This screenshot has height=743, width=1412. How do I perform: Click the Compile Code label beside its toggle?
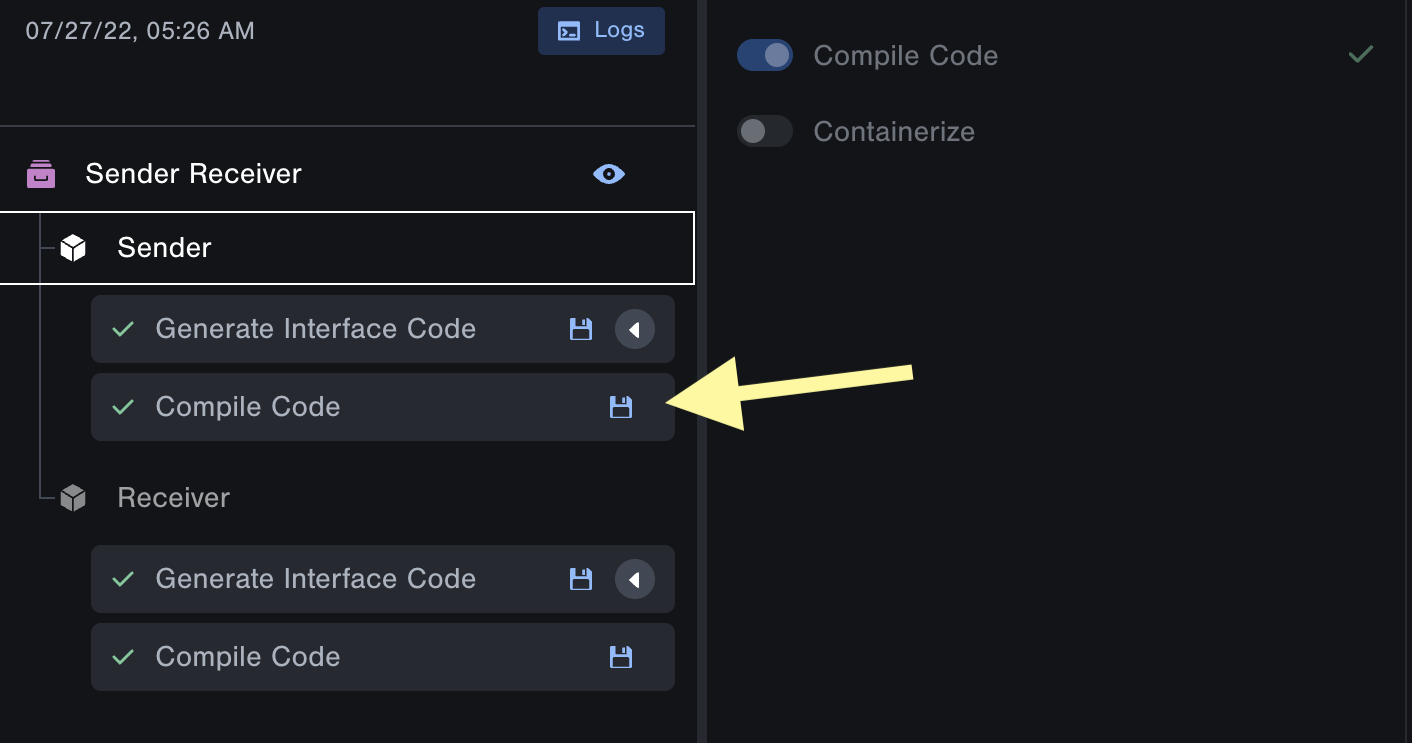(x=905, y=55)
